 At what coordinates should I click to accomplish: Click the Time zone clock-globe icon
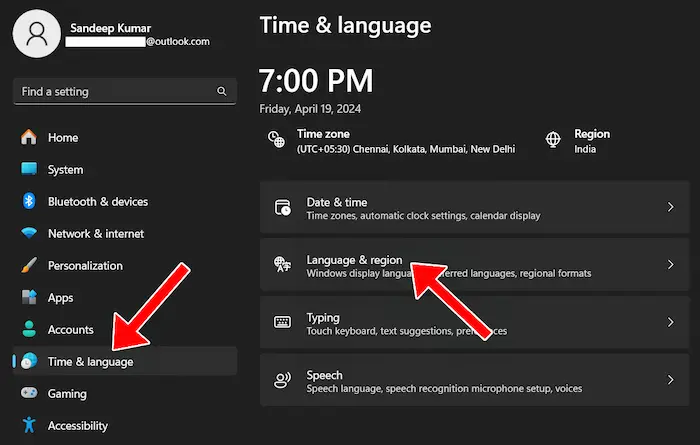[x=276, y=139]
